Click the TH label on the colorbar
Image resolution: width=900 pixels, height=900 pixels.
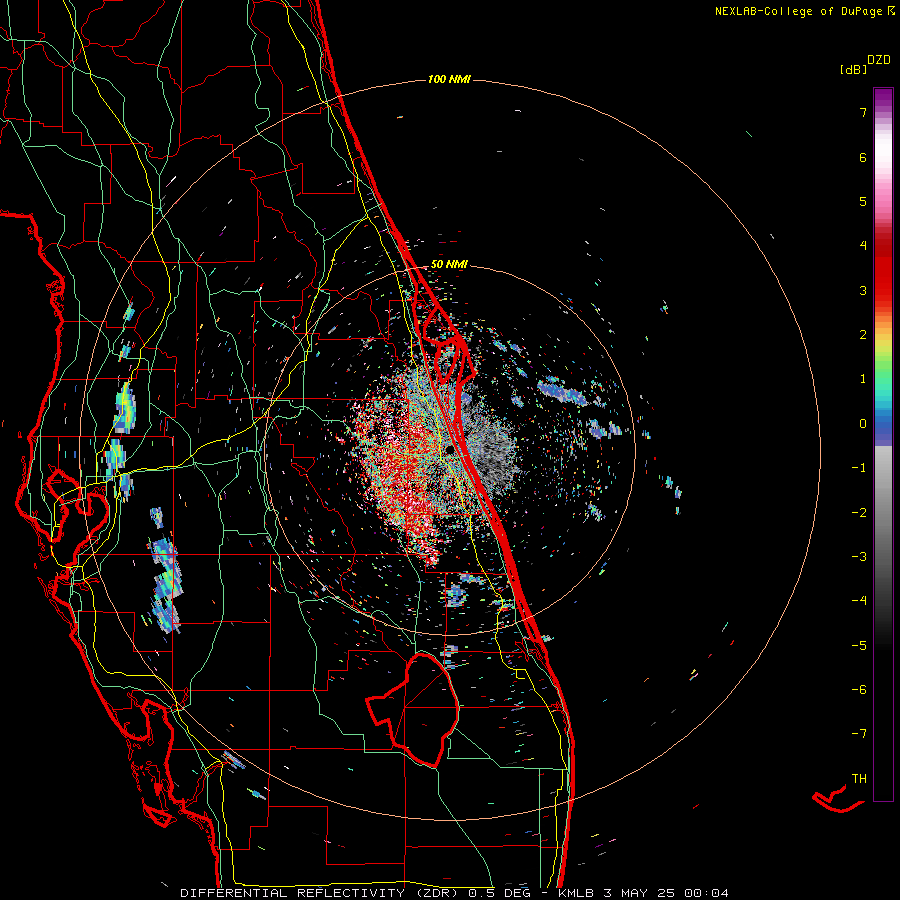[859, 778]
